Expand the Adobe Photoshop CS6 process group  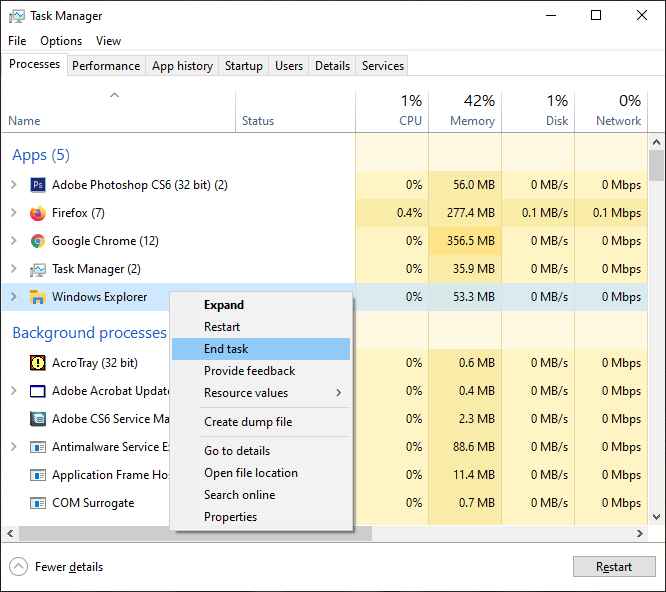(x=14, y=185)
